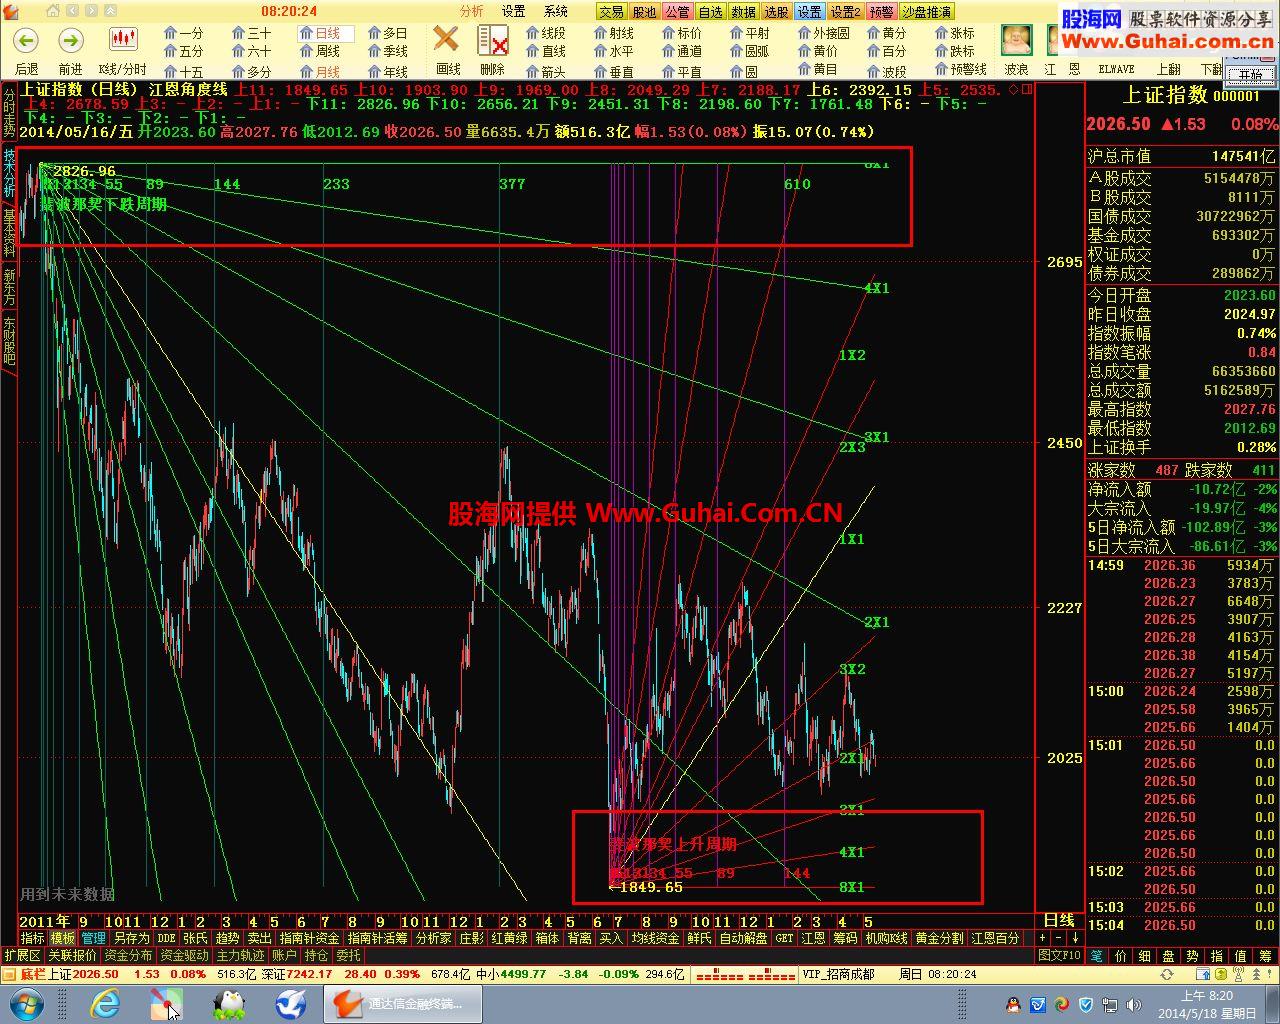Click the 日线 period label under chart
1280x1024 pixels.
point(1059,920)
